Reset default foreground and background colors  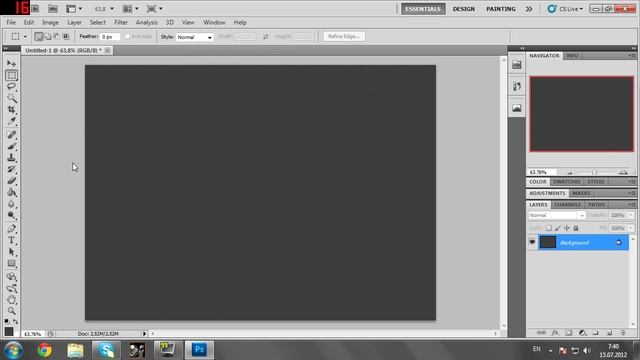[x=7, y=321]
